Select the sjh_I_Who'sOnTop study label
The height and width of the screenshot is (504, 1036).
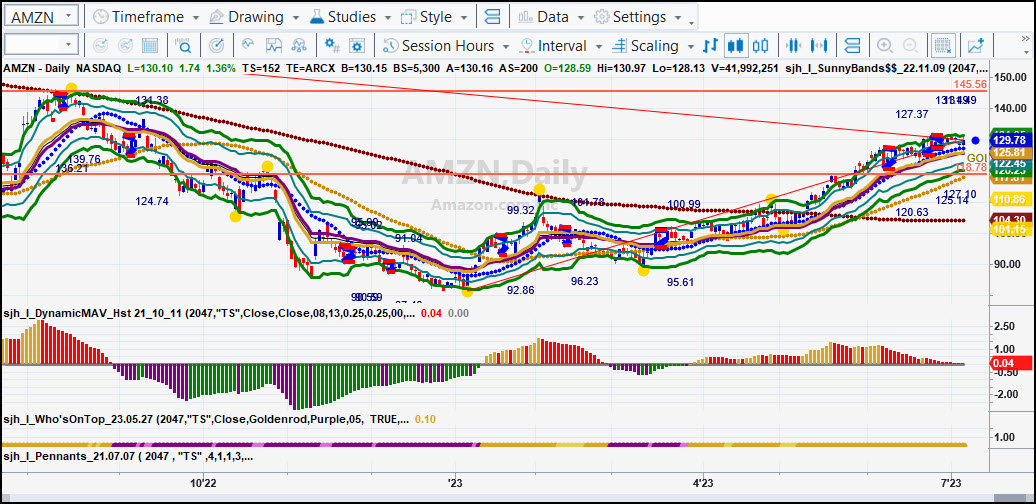click(x=206, y=419)
